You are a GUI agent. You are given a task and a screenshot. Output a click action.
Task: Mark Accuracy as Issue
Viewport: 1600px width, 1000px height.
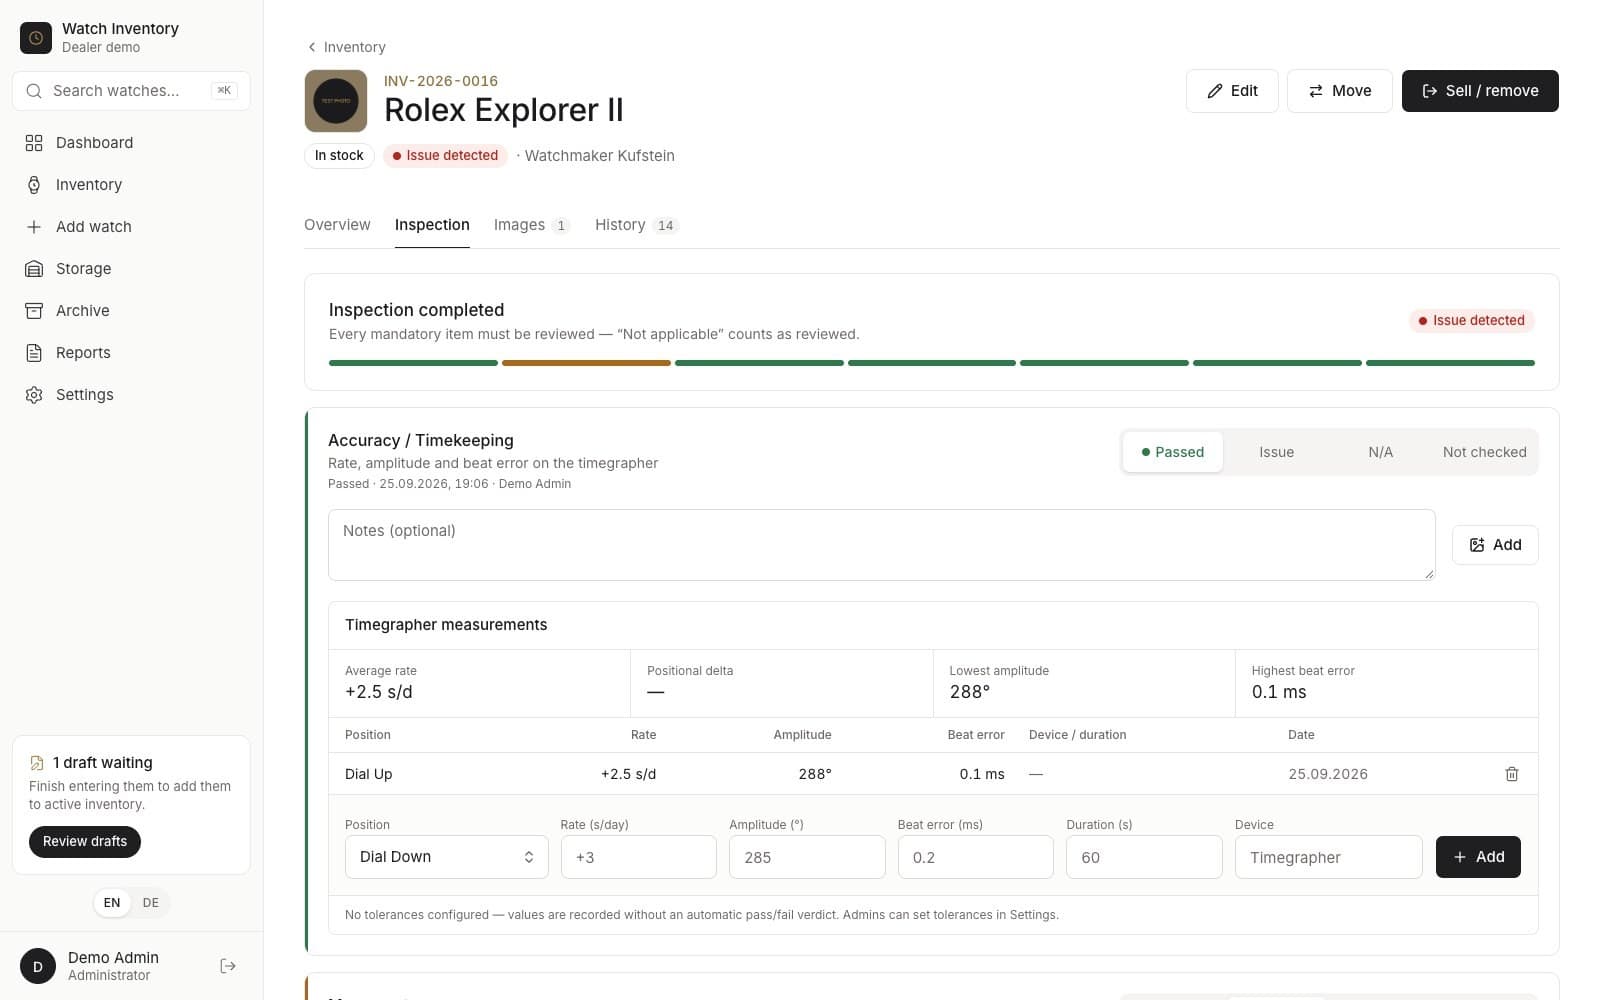click(x=1276, y=452)
